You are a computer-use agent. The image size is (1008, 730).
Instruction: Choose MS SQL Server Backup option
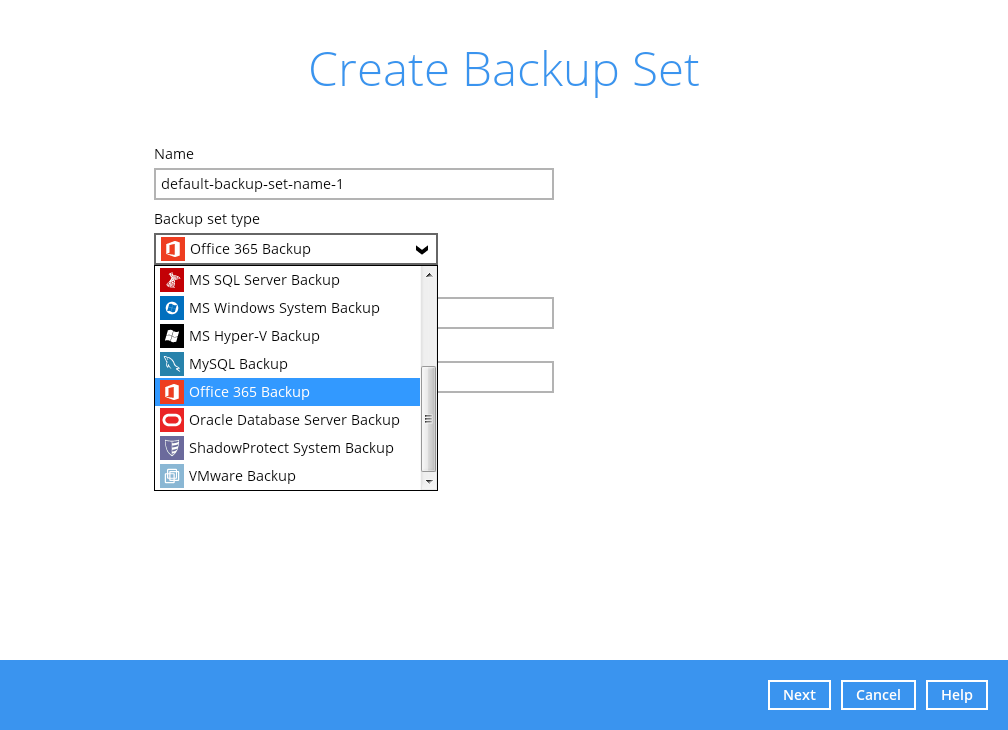(287, 280)
